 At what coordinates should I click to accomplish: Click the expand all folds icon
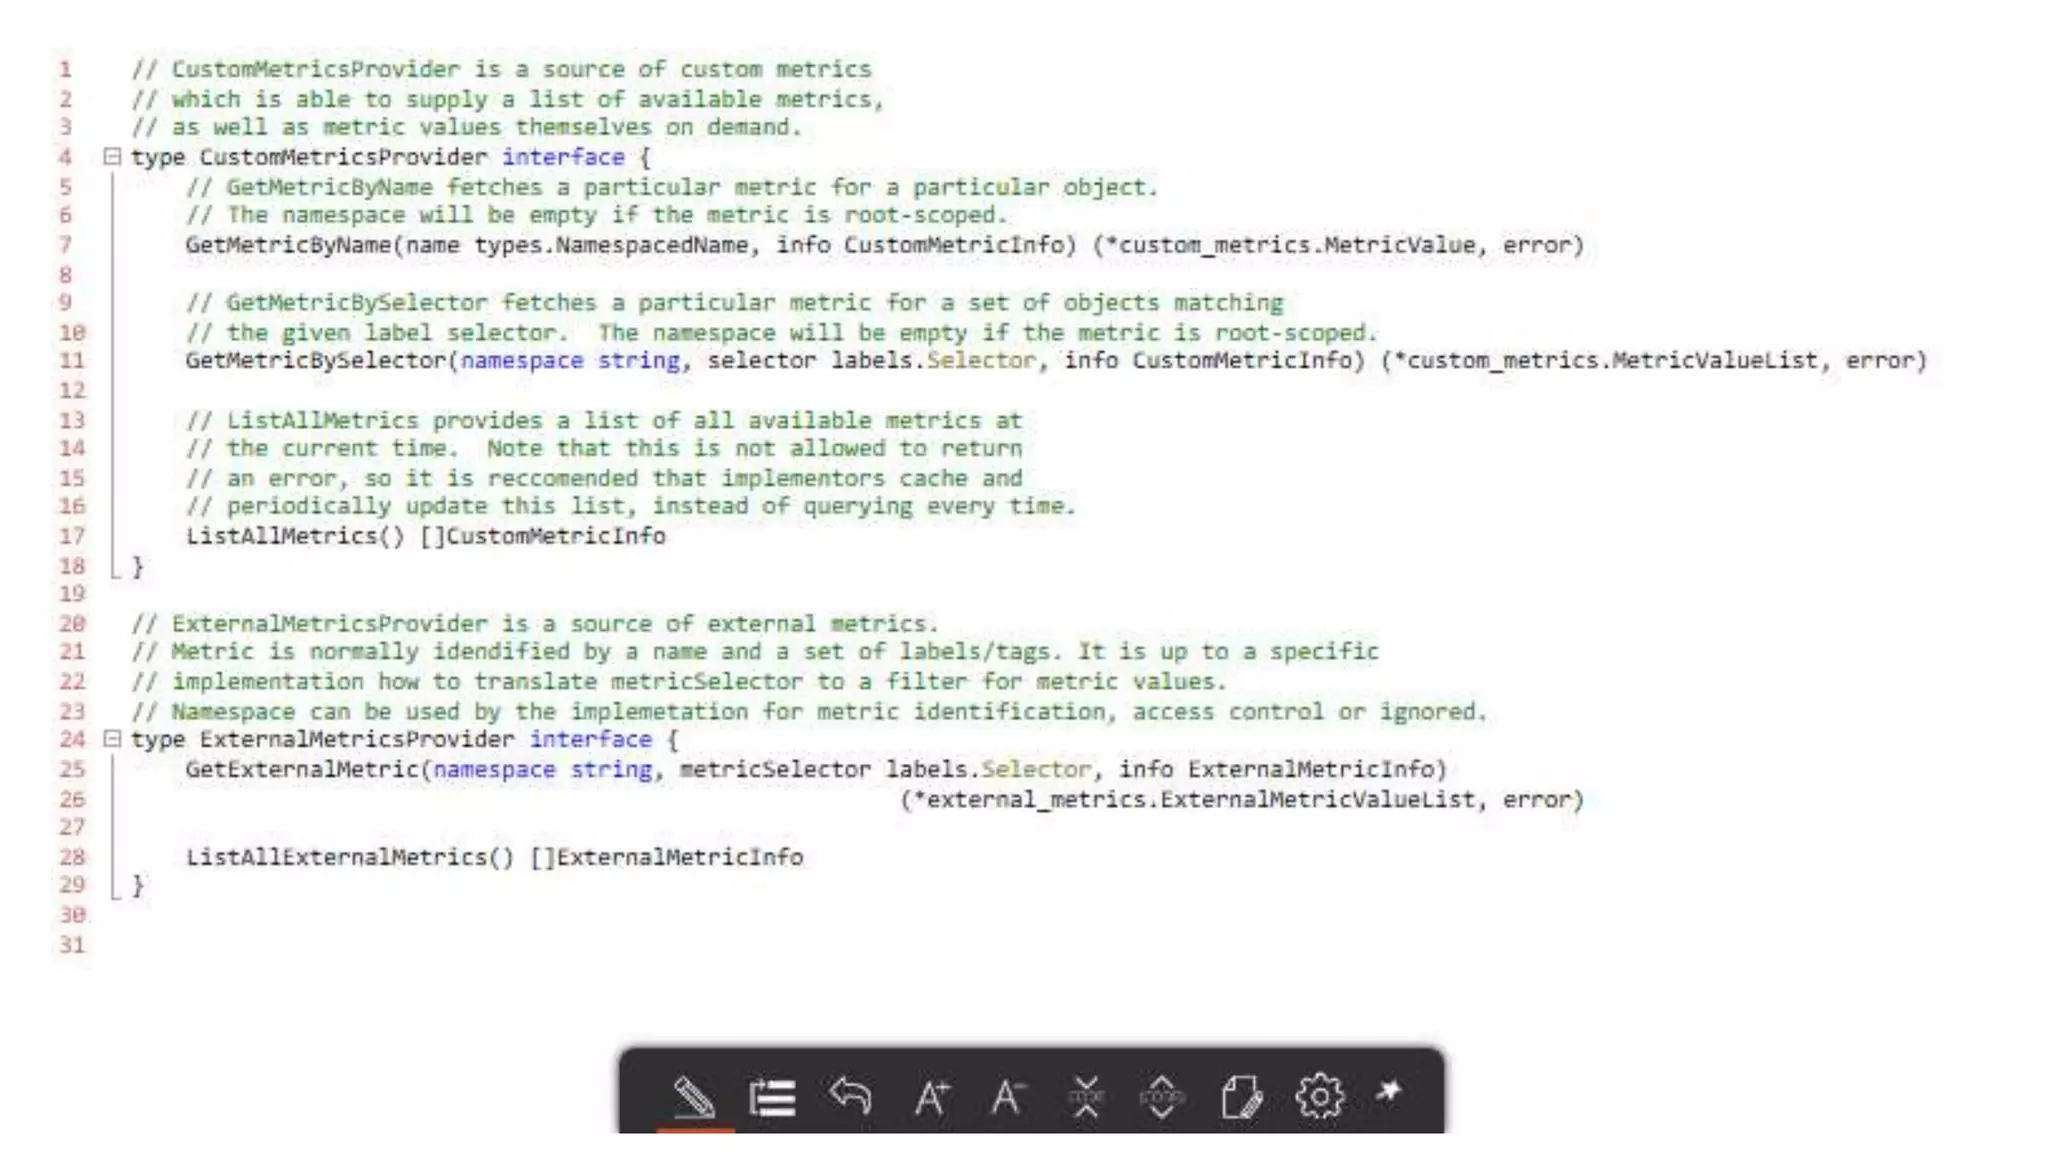(x=1162, y=1097)
